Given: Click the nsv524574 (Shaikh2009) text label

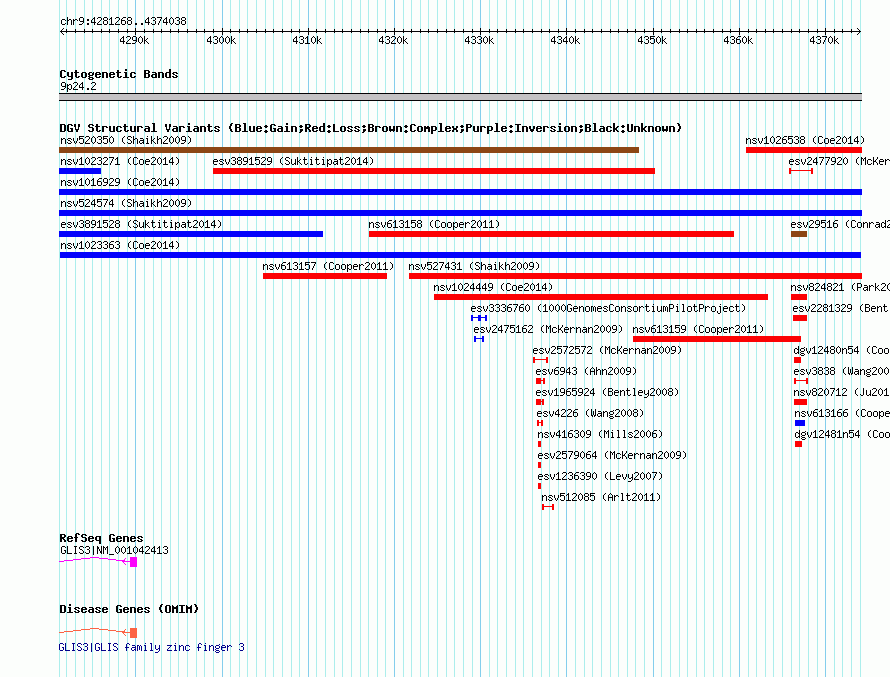Looking at the screenshot, I should [x=126, y=203].
